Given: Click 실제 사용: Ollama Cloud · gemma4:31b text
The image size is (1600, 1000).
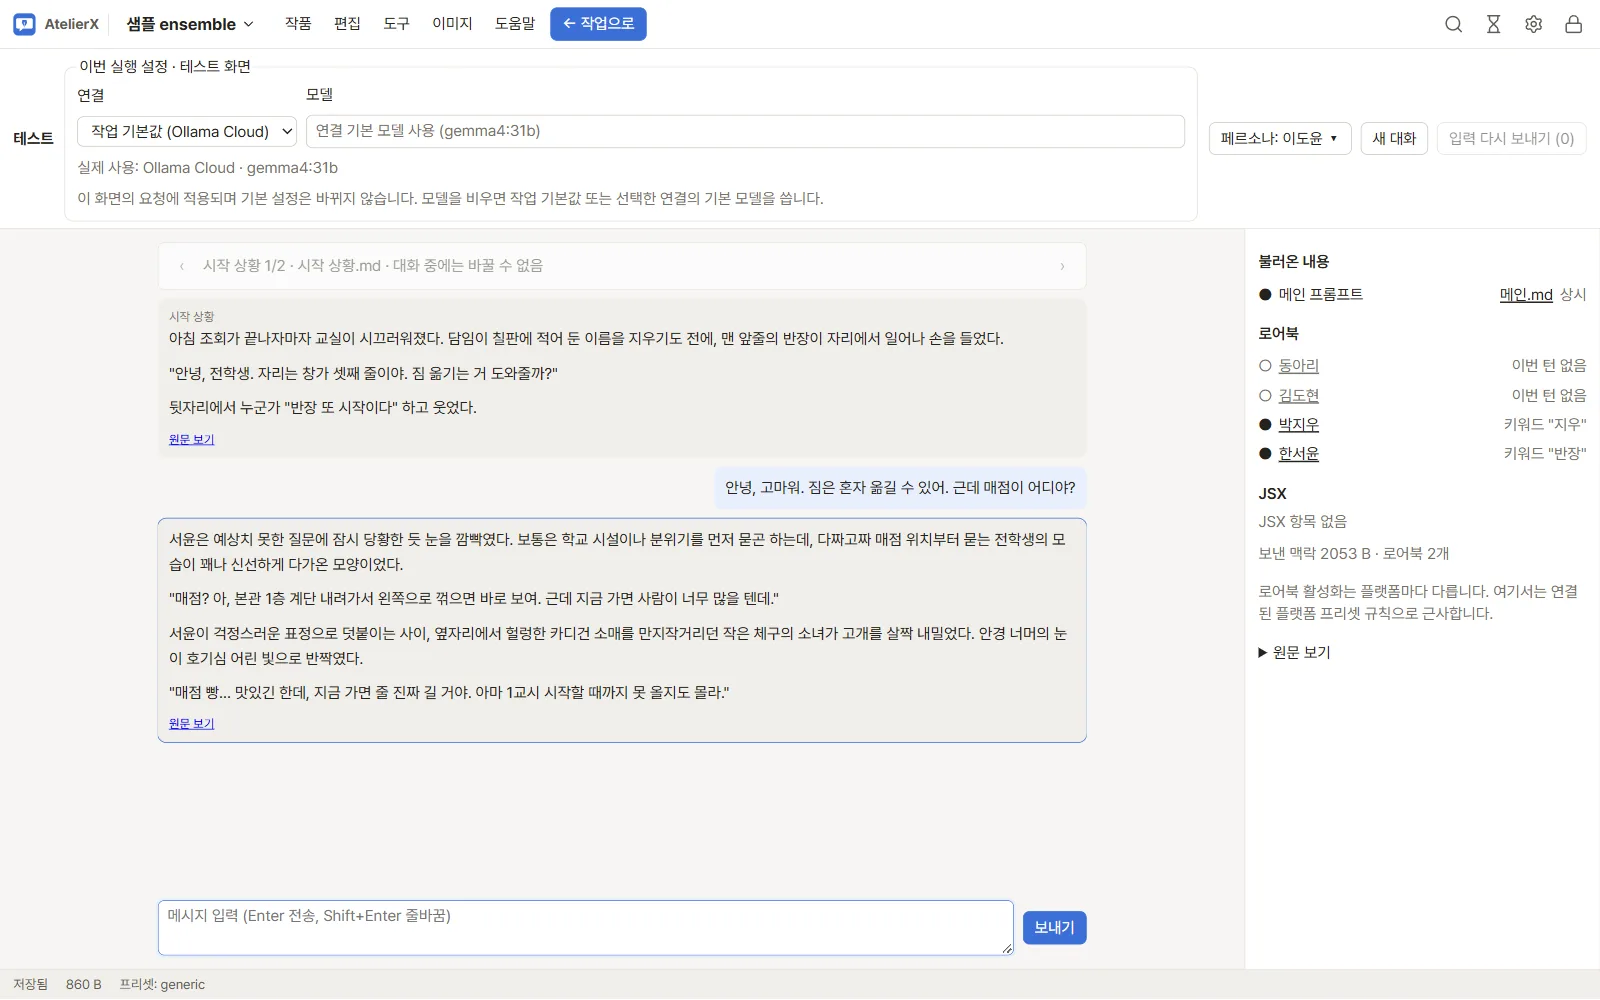Looking at the screenshot, I should pos(208,168).
